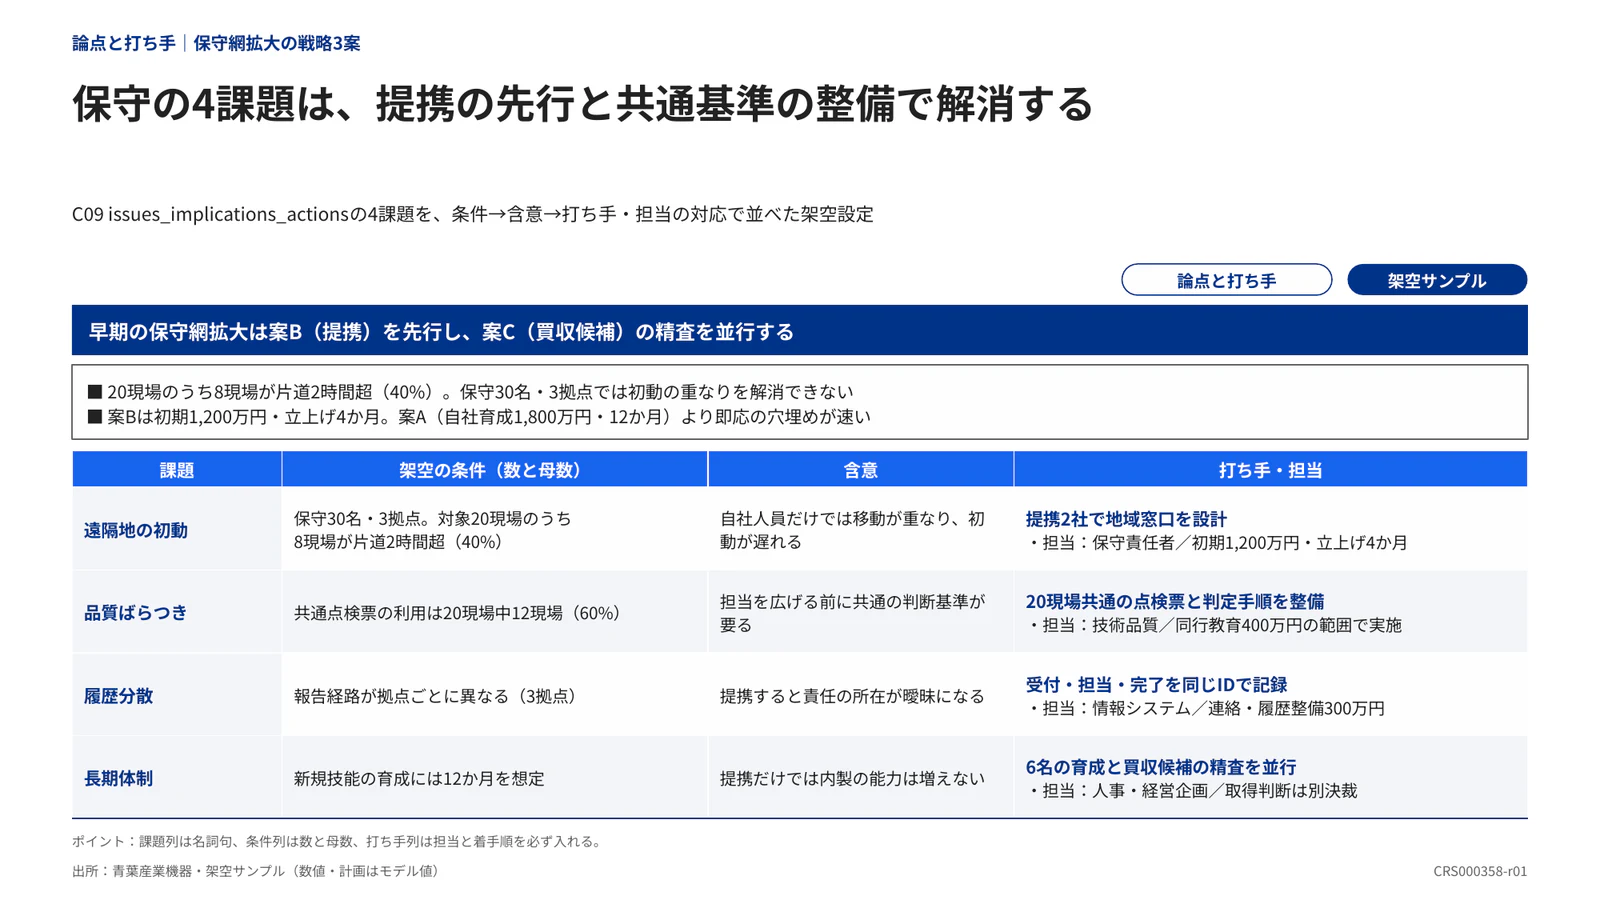Click the 架空の条件（数と母数） column header
The width and height of the screenshot is (1600, 900).
[495, 469]
